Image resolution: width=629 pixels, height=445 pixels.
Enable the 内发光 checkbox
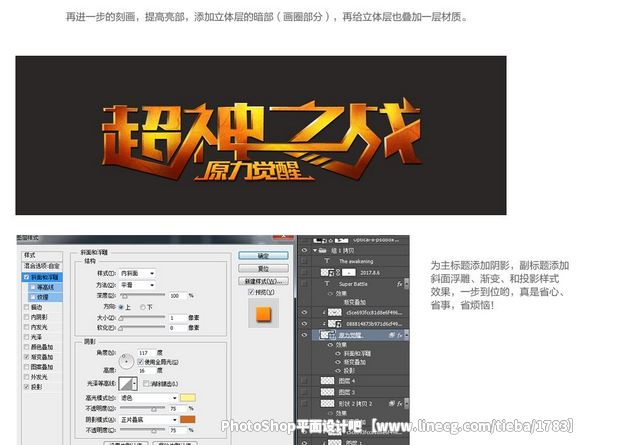coord(26,327)
